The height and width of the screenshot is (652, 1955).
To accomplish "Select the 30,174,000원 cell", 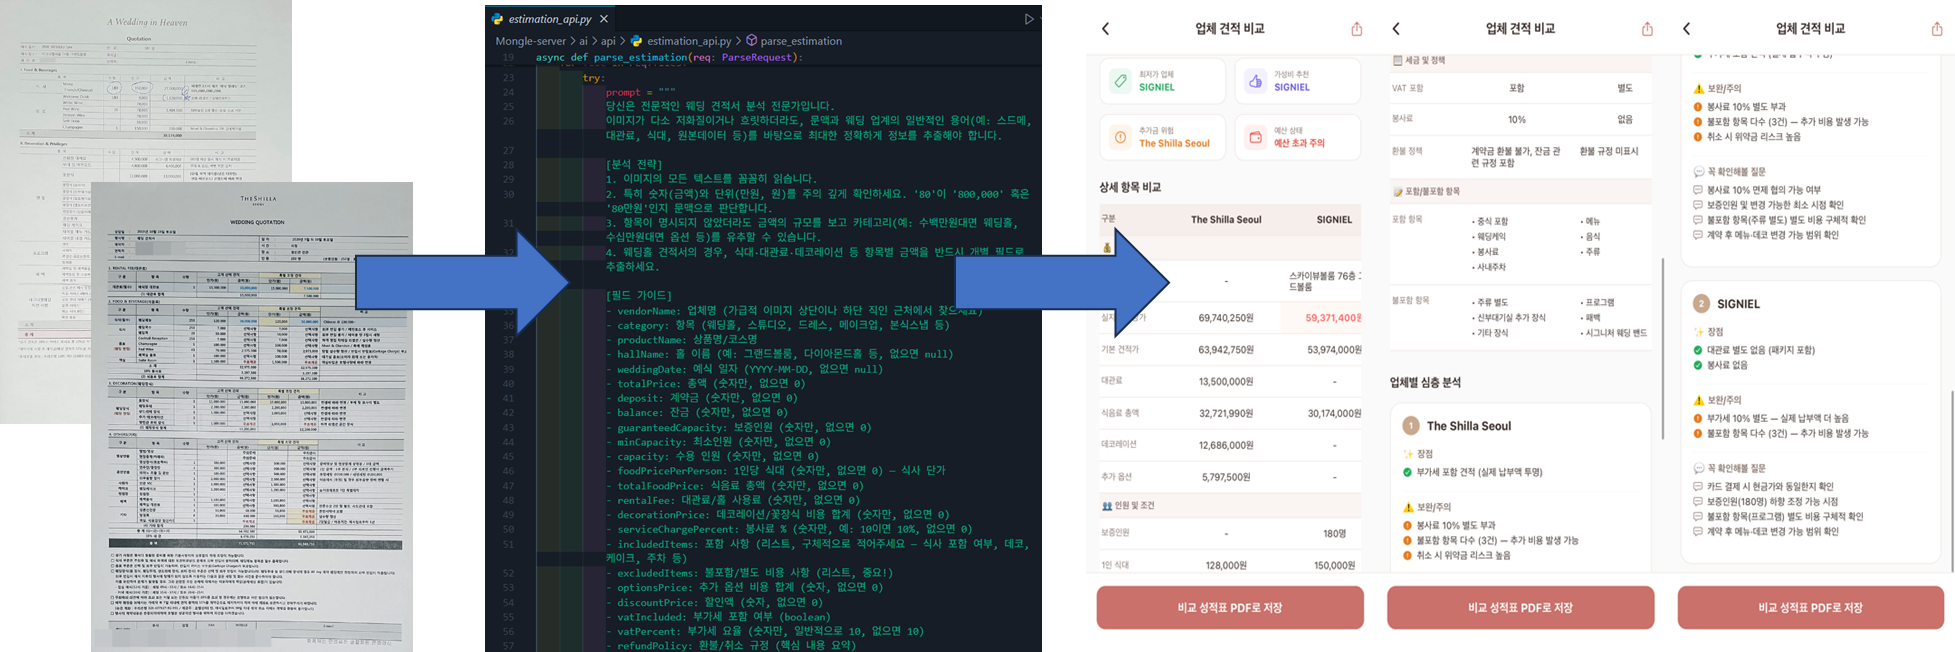I will 1334,413.
